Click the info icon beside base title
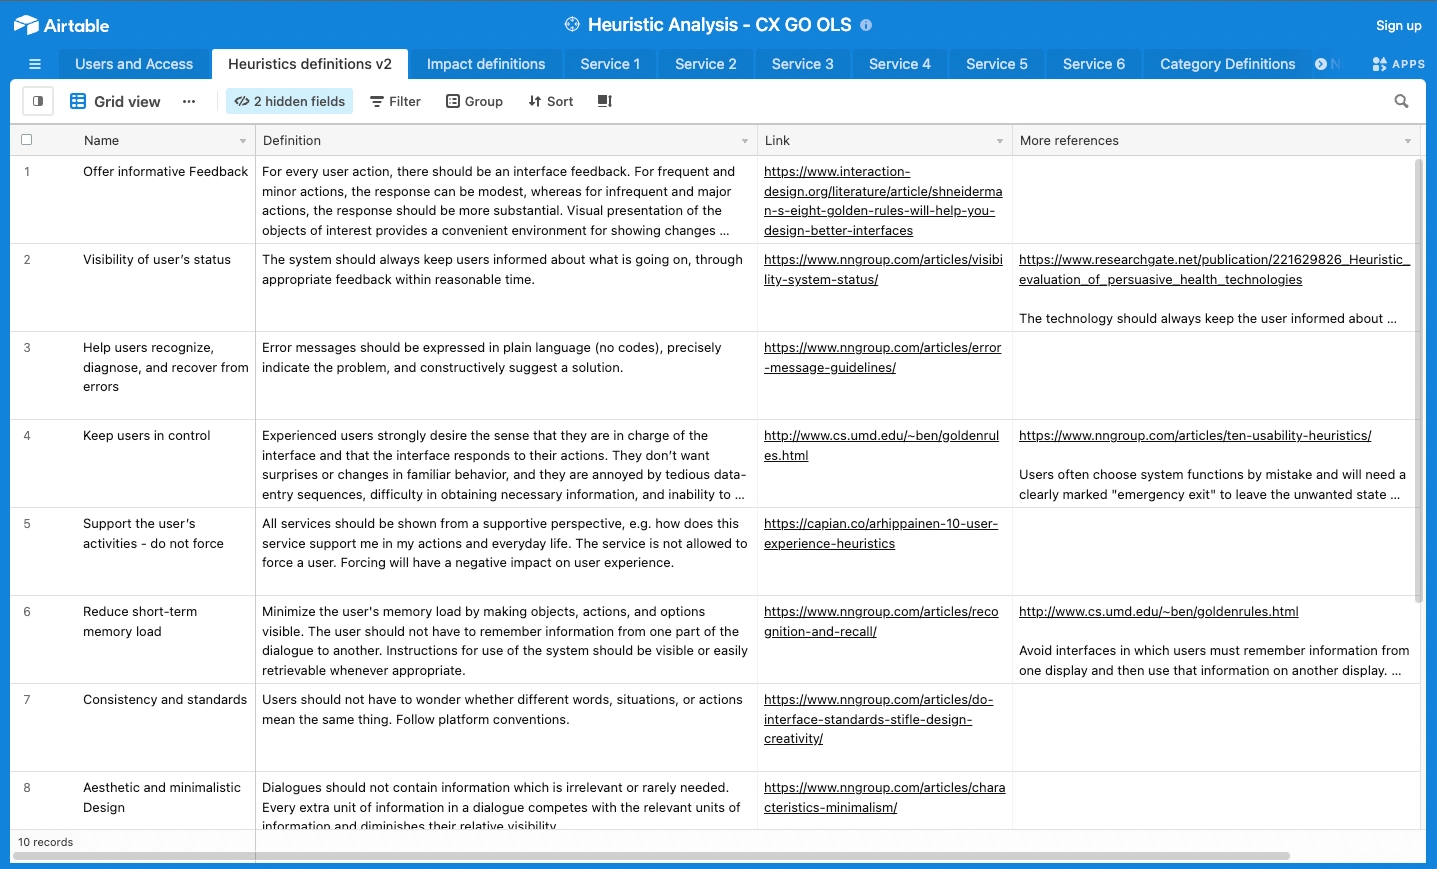 click(866, 25)
